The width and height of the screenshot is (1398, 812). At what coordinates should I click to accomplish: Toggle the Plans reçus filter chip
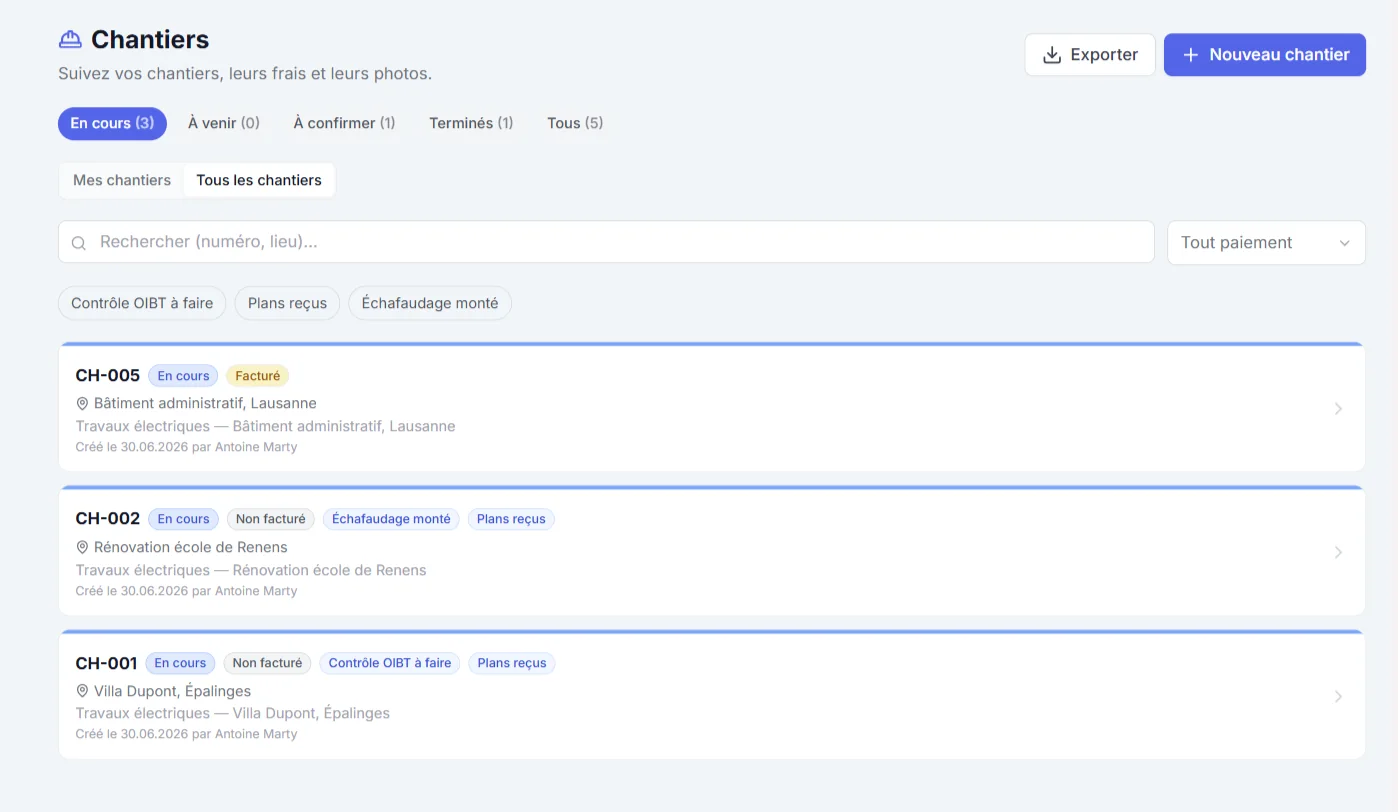pyautogui.click(x=287, y=303)
